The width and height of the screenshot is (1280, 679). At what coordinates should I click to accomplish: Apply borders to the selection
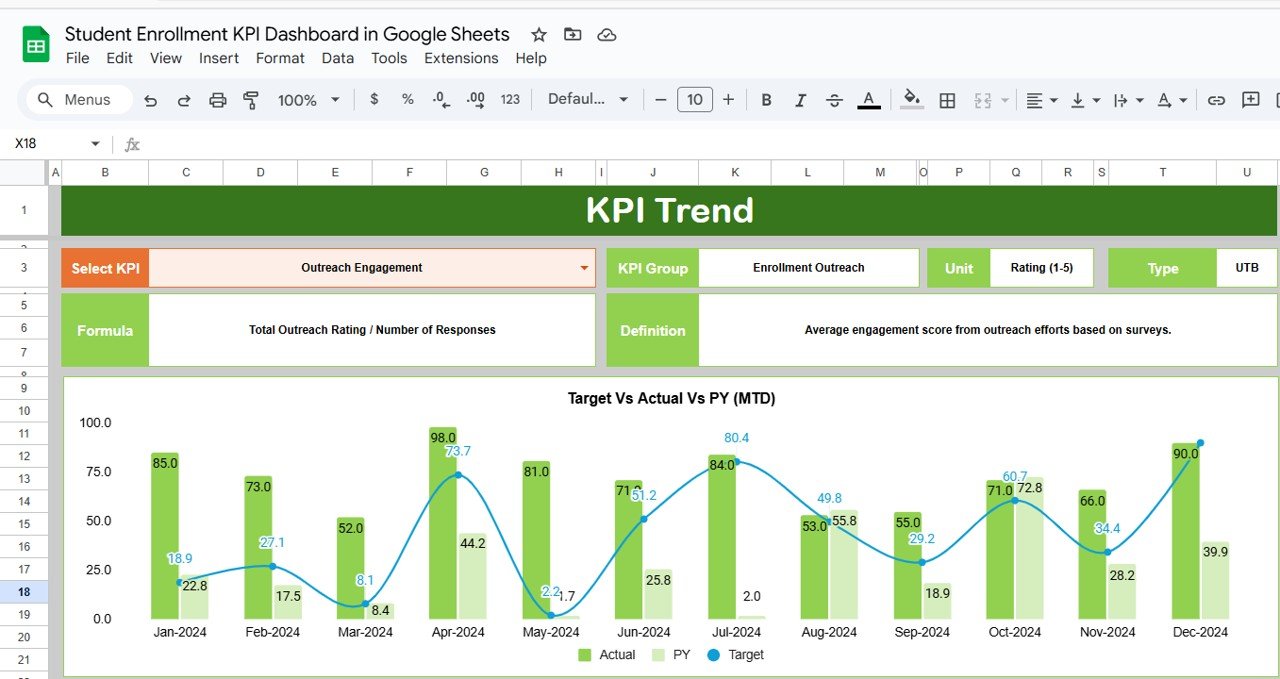(946, 99)
